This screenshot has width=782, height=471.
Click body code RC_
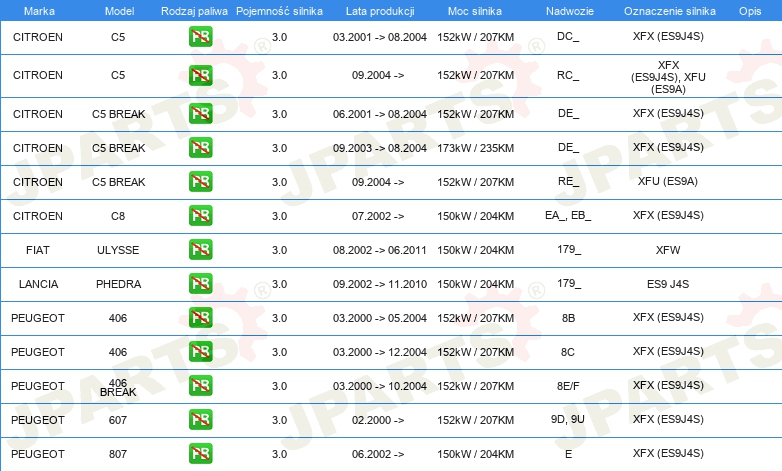click(x=568, y=75)
